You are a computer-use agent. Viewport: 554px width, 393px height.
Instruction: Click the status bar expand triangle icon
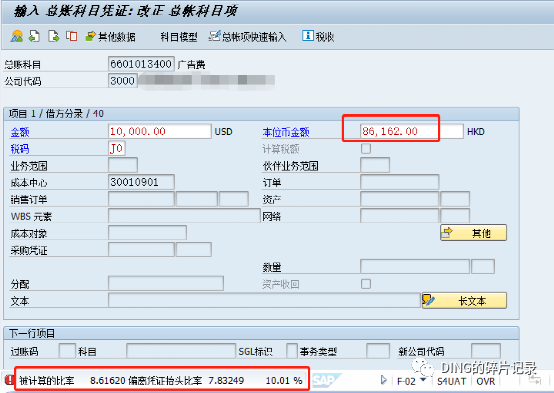coord(383,380)
